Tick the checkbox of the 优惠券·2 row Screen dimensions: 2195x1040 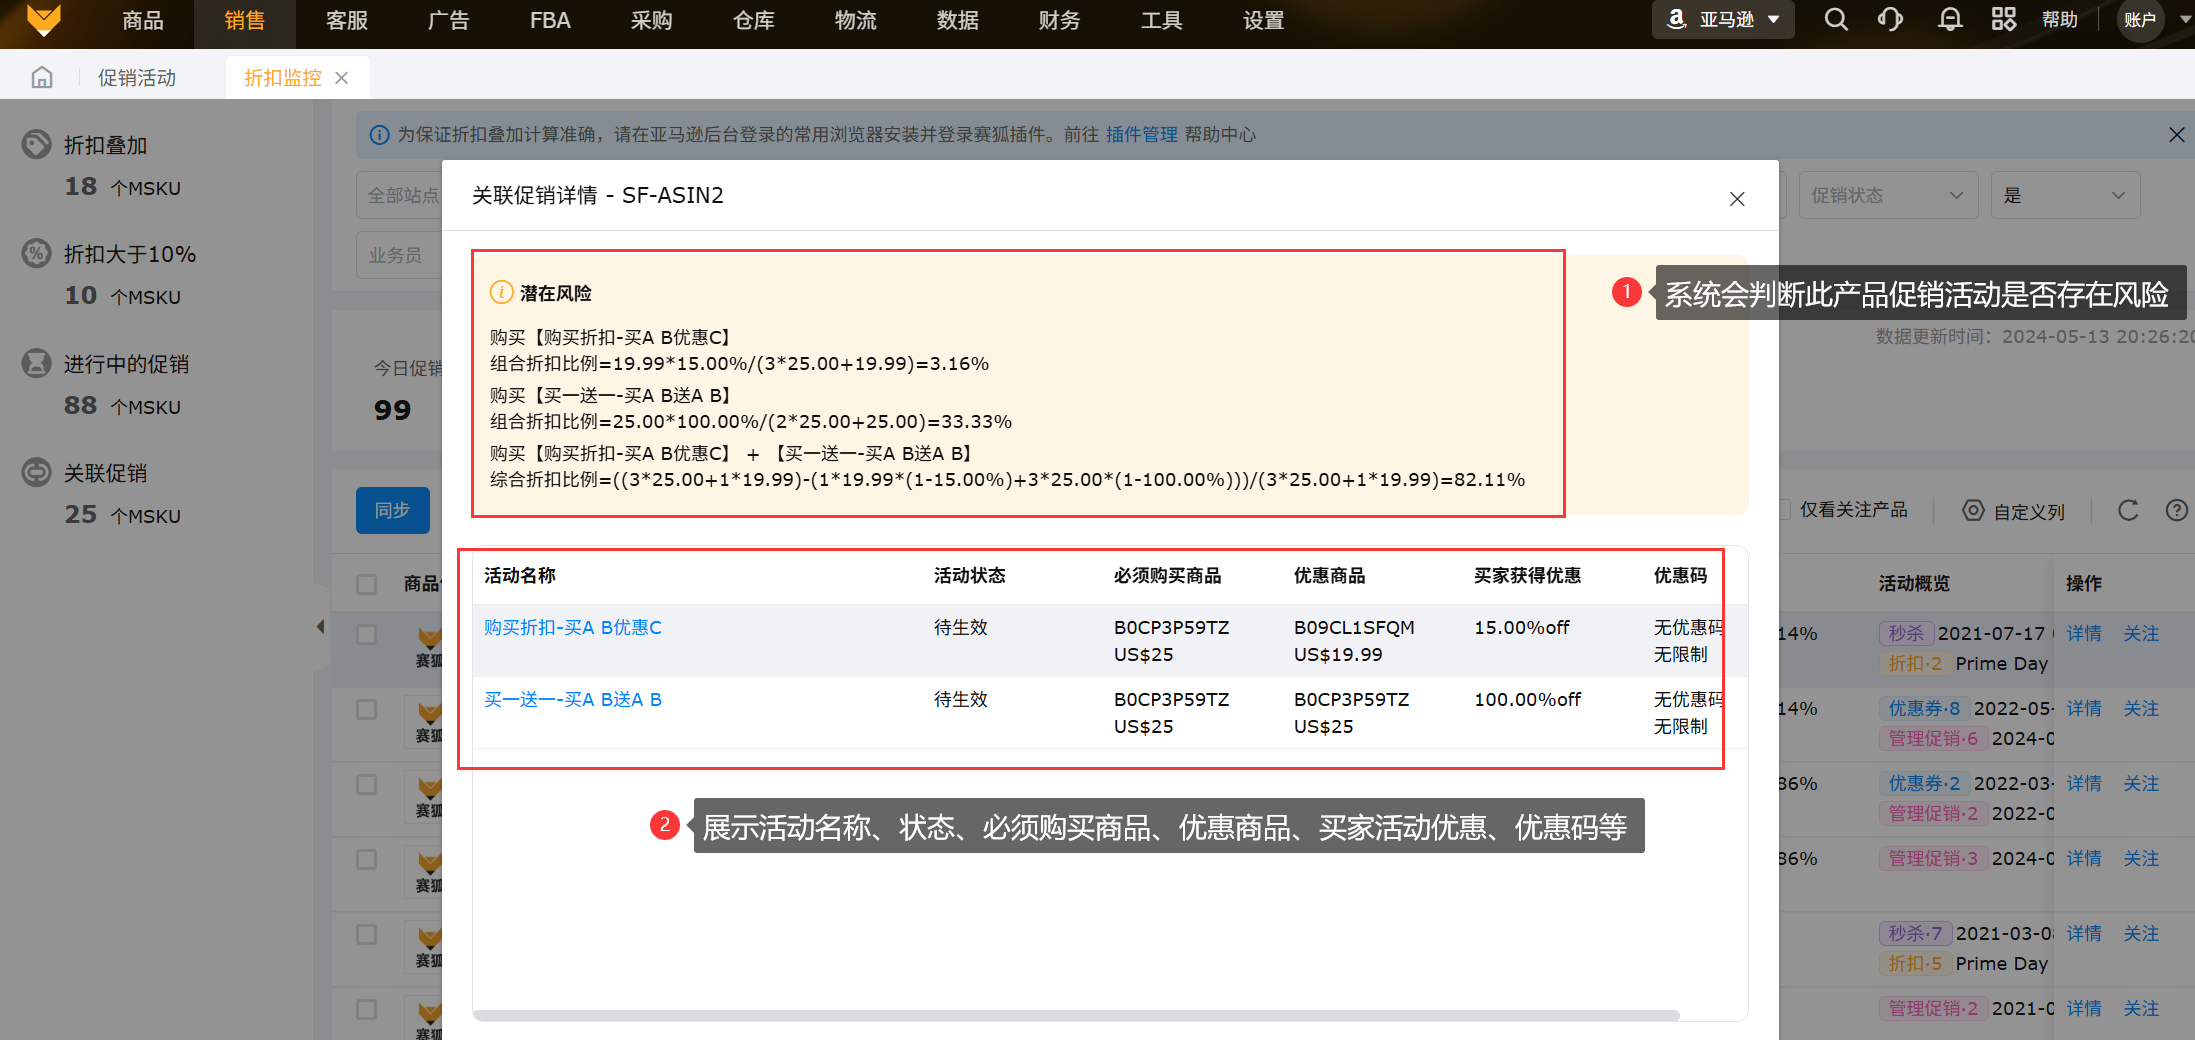click(x=367, y=784)
